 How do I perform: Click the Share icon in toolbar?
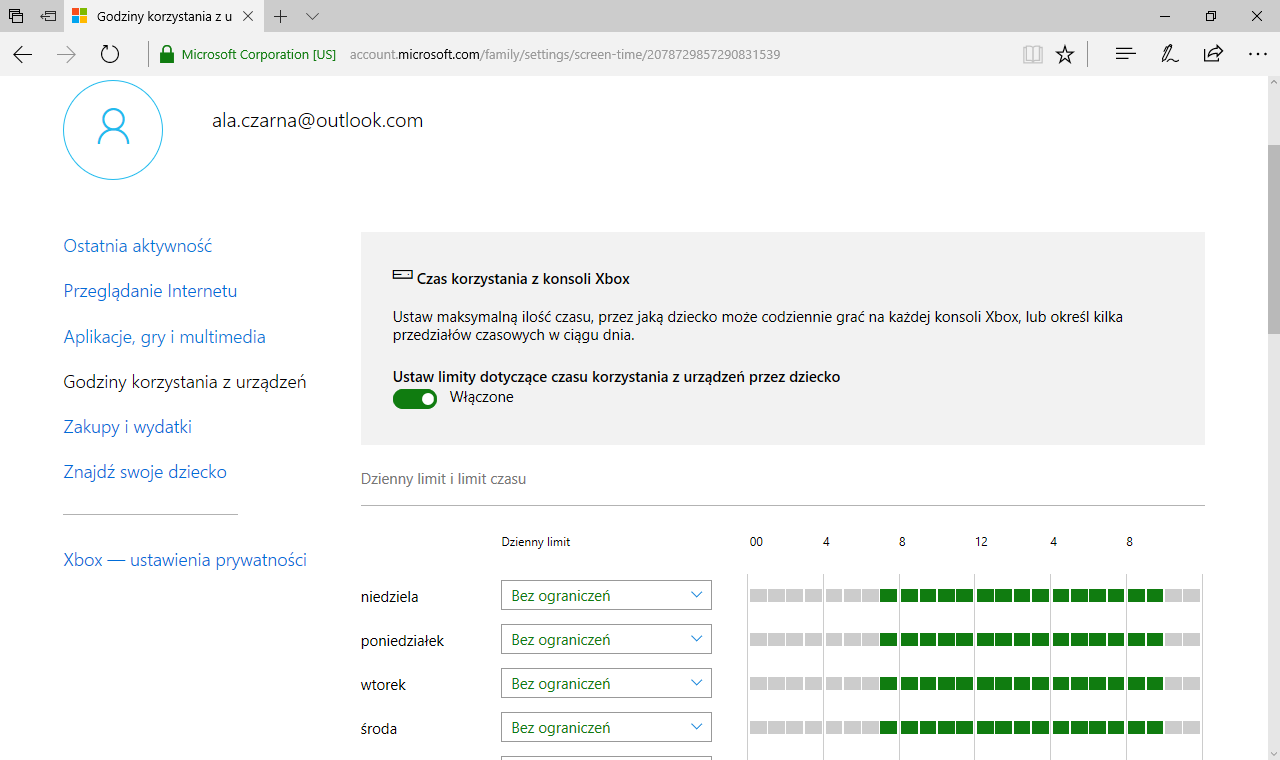click(1213, 55)
